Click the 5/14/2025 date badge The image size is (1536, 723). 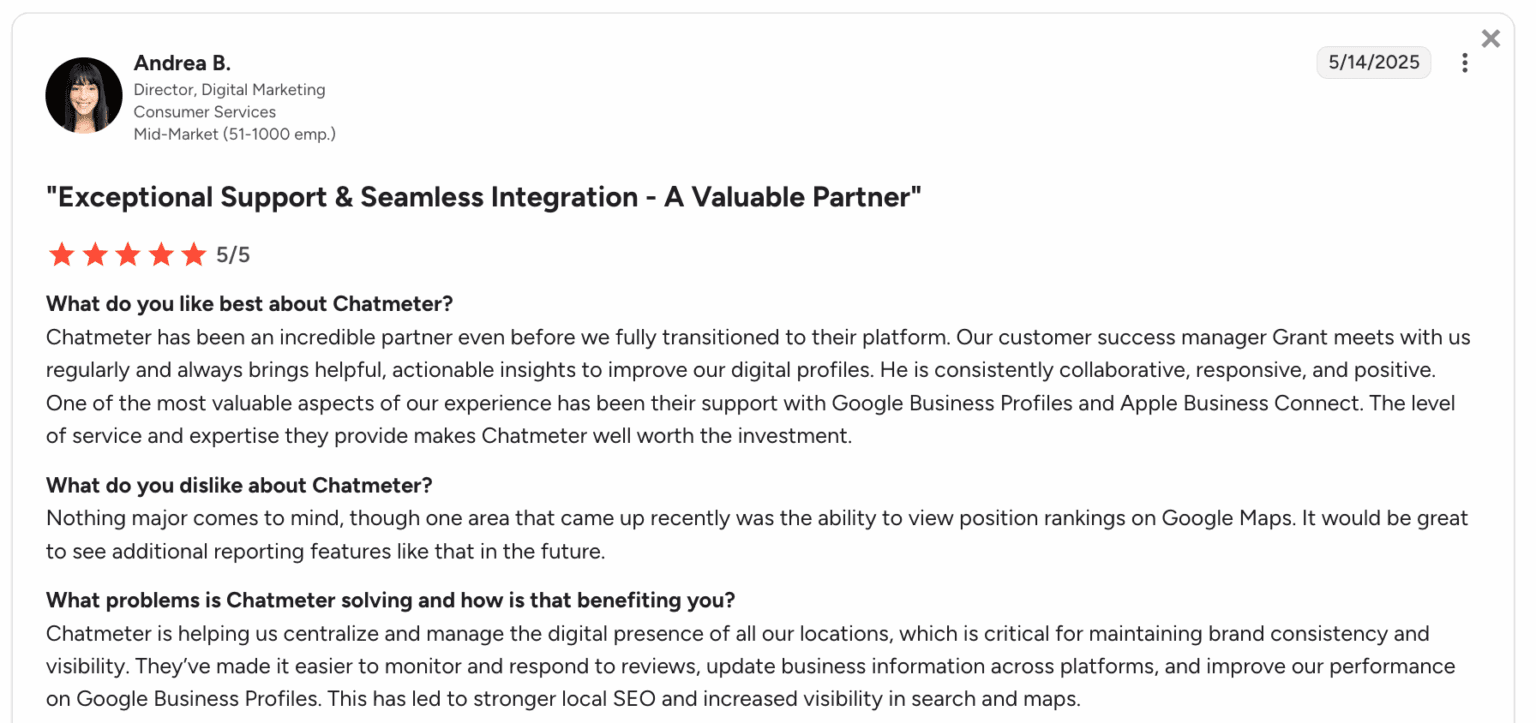pos(1373,62)
